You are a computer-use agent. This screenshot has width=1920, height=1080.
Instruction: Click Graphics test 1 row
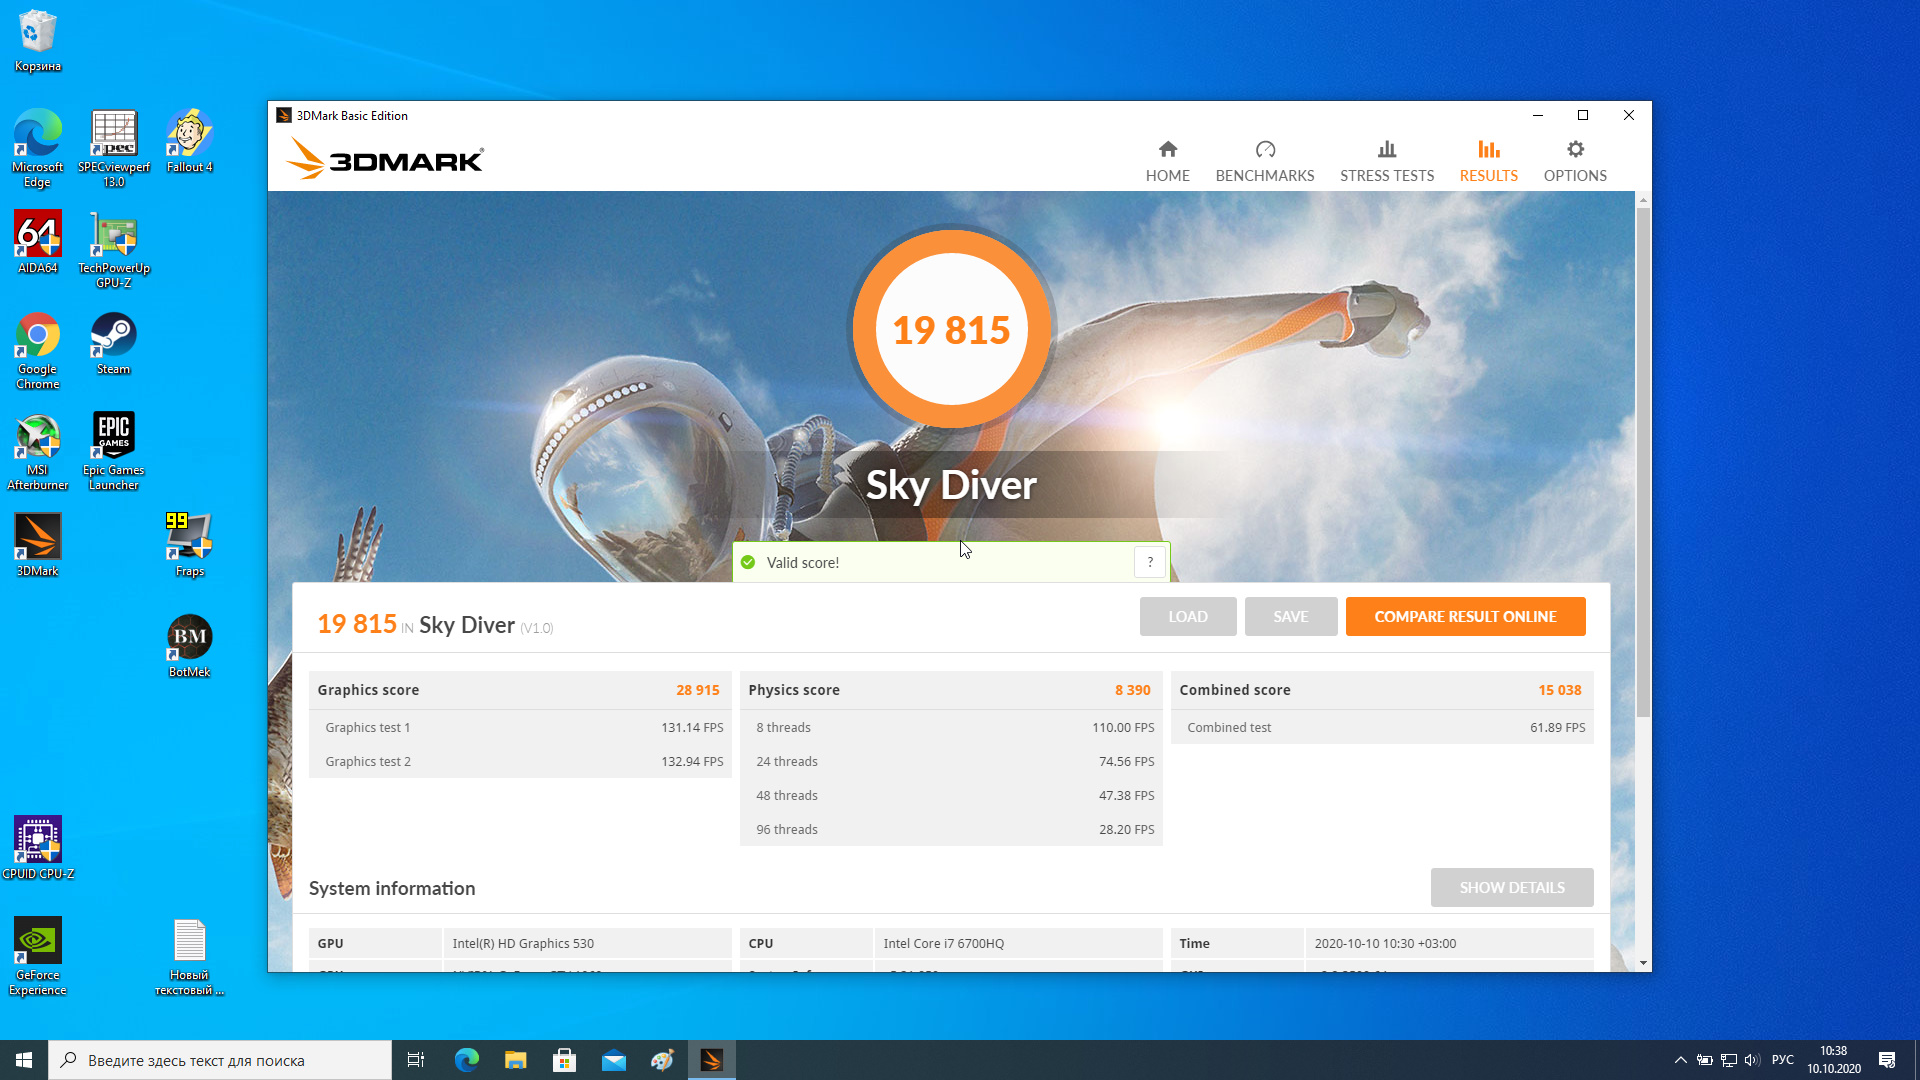[x=520, y=727]
